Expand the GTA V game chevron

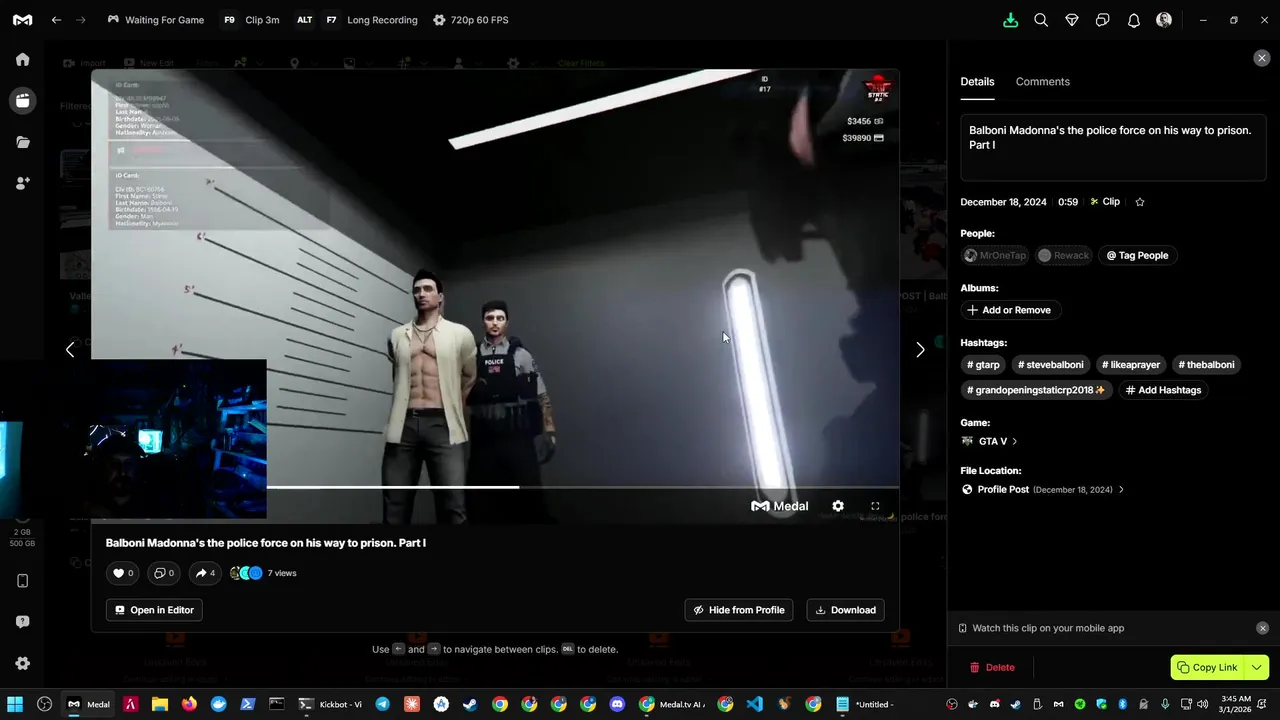click(x=1015, y=441)
